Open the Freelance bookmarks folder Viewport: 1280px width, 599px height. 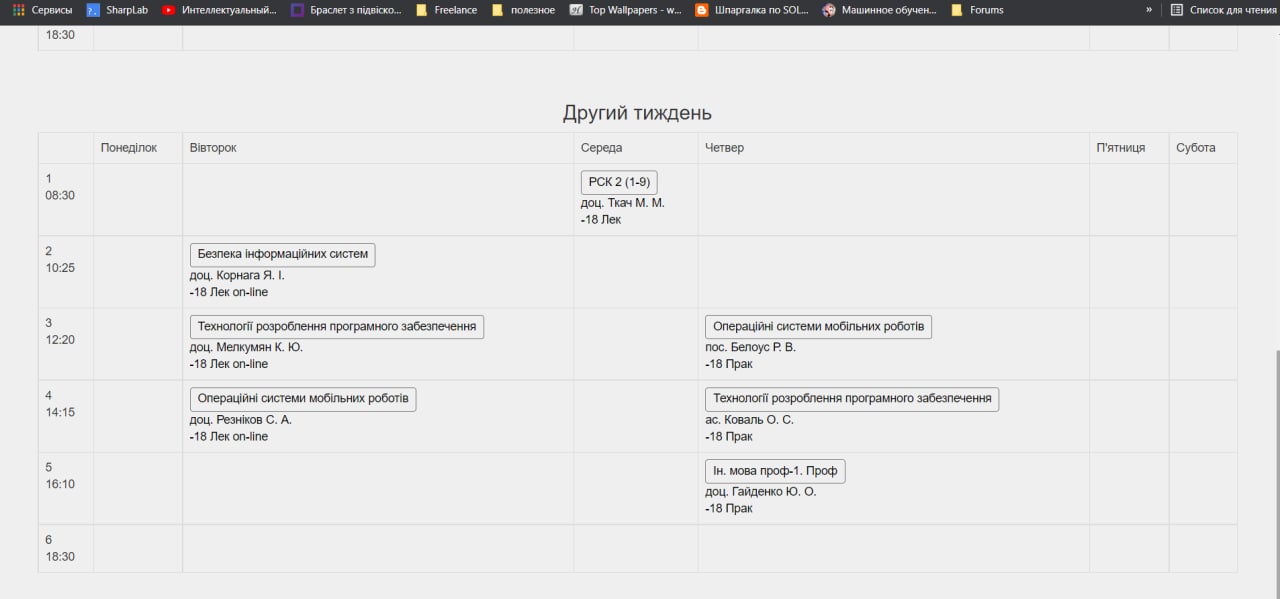click(447, 10)
